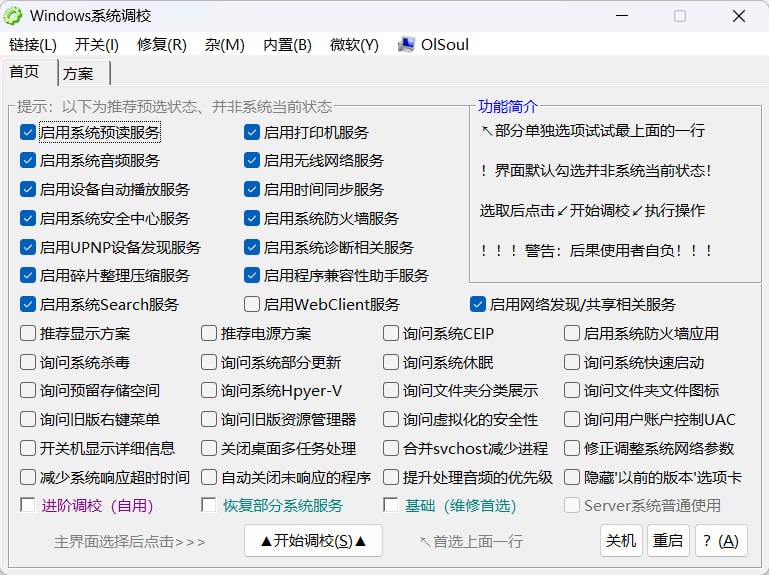The width and height of the screenshot is (769, 575).
Task: Click the OlSoul computer icon in the menu bar
Action: (x=406, y=45)
